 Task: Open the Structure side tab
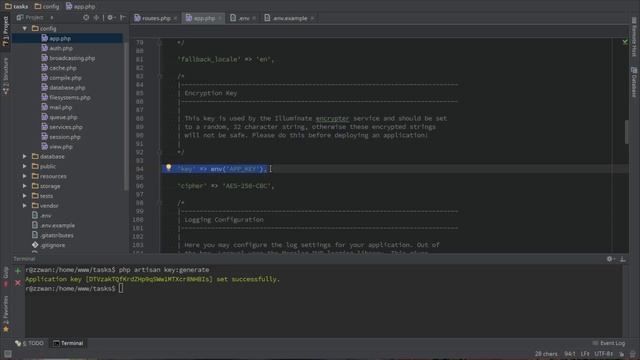(5, 76)
